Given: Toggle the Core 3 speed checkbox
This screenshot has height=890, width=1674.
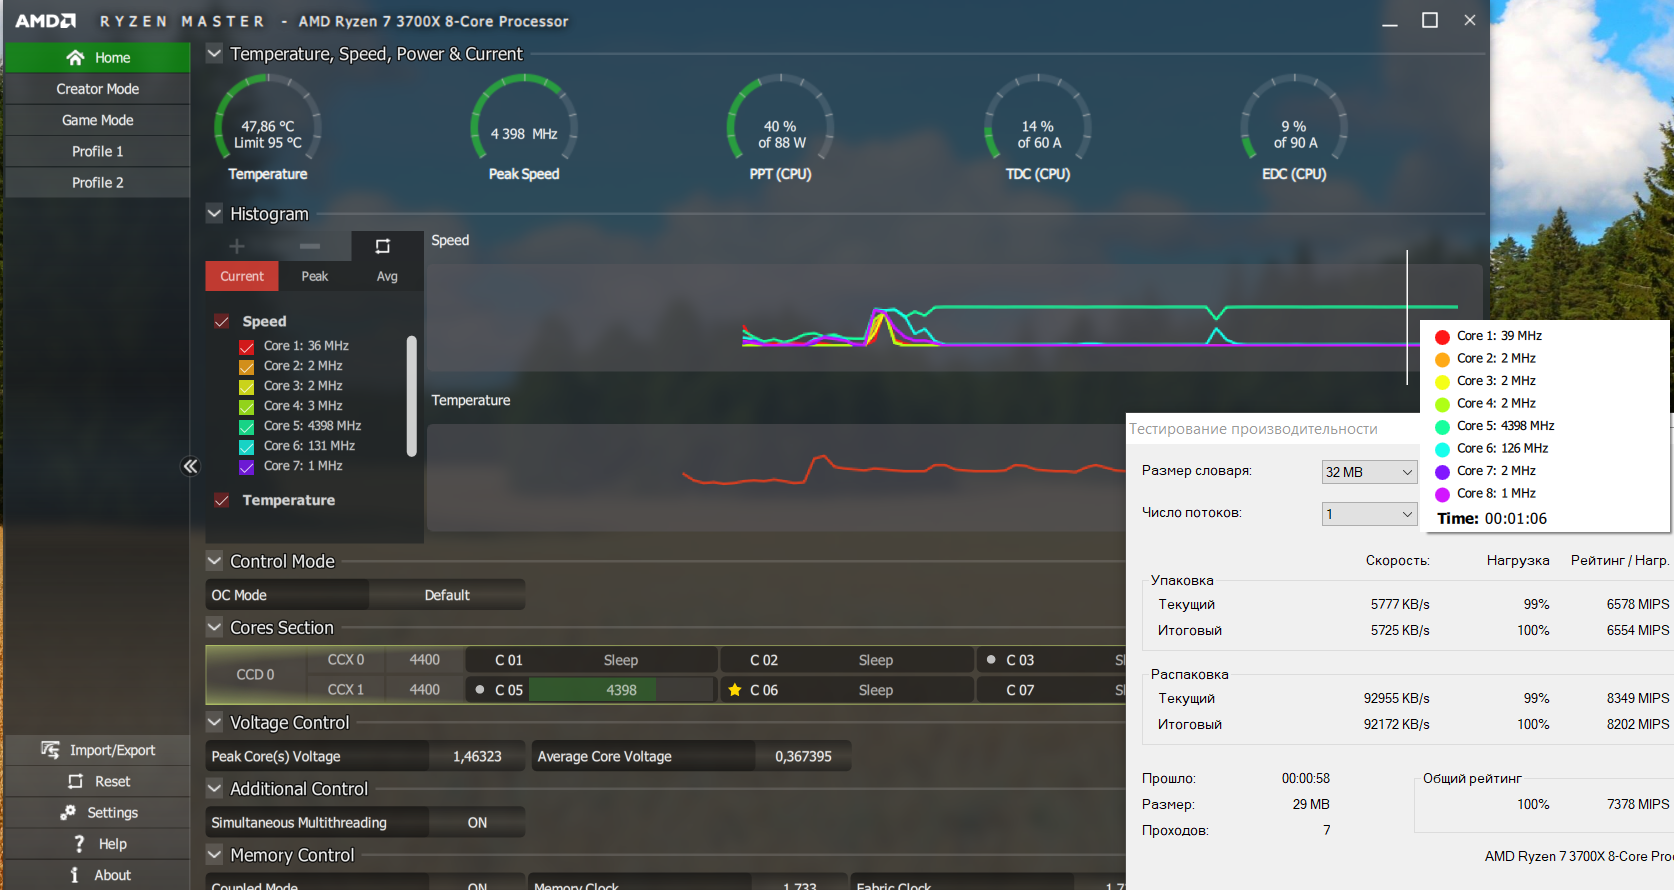Looking at the screenshot, I should coord(246,387).
